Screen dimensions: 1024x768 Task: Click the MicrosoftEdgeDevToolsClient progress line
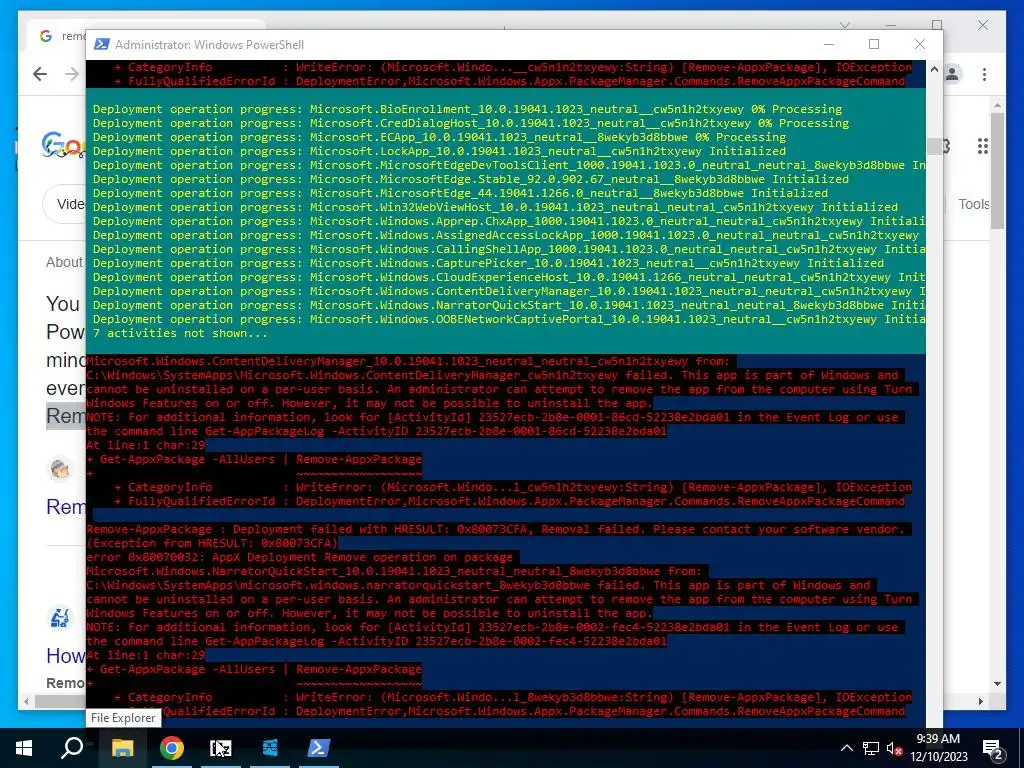(509, 165)
